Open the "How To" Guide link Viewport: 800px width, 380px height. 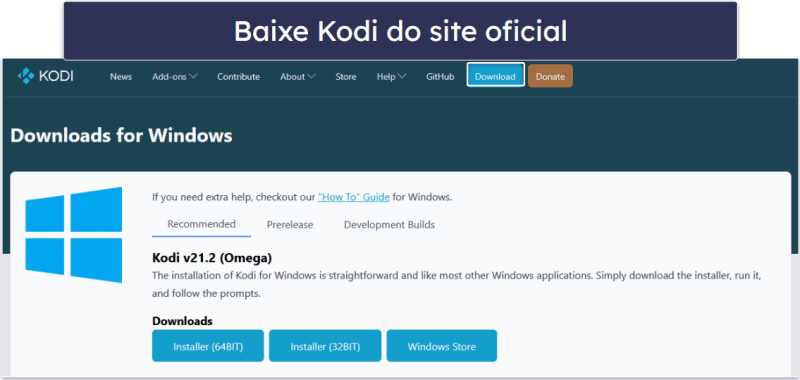tap(354, 197)
